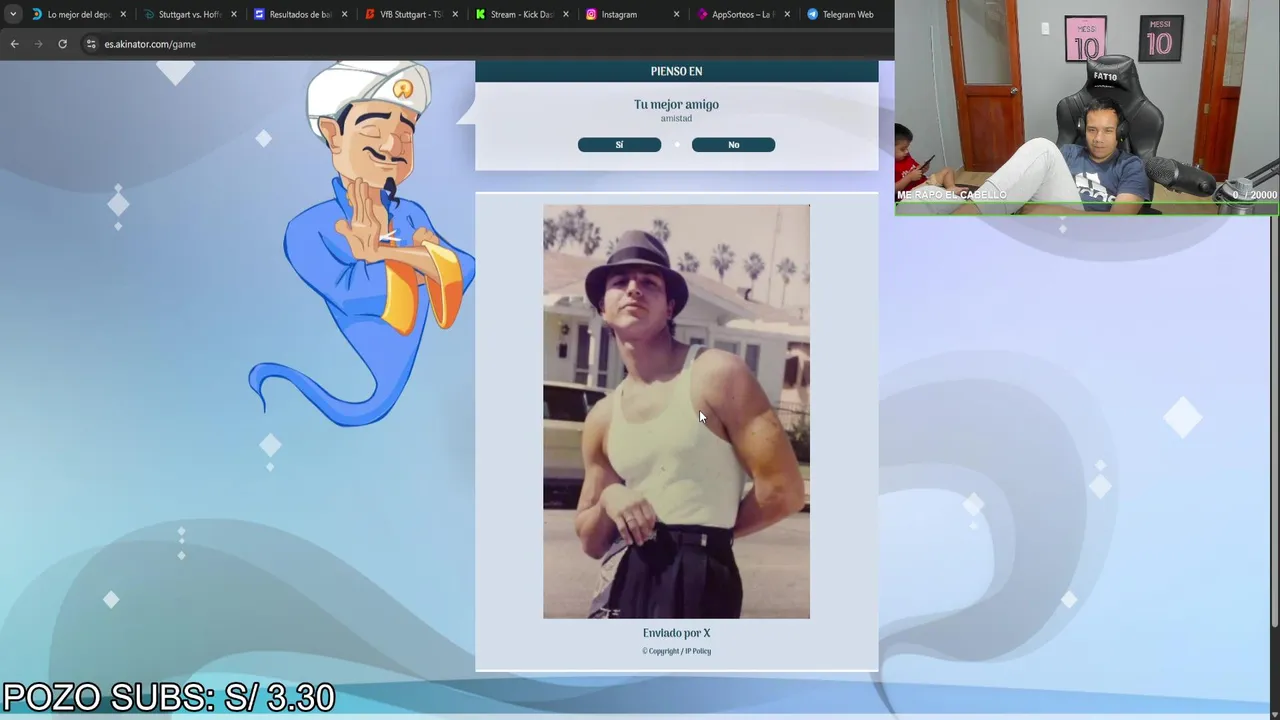
Task: Close the 'VfB Stuttgart' tab
Action: 455,14
